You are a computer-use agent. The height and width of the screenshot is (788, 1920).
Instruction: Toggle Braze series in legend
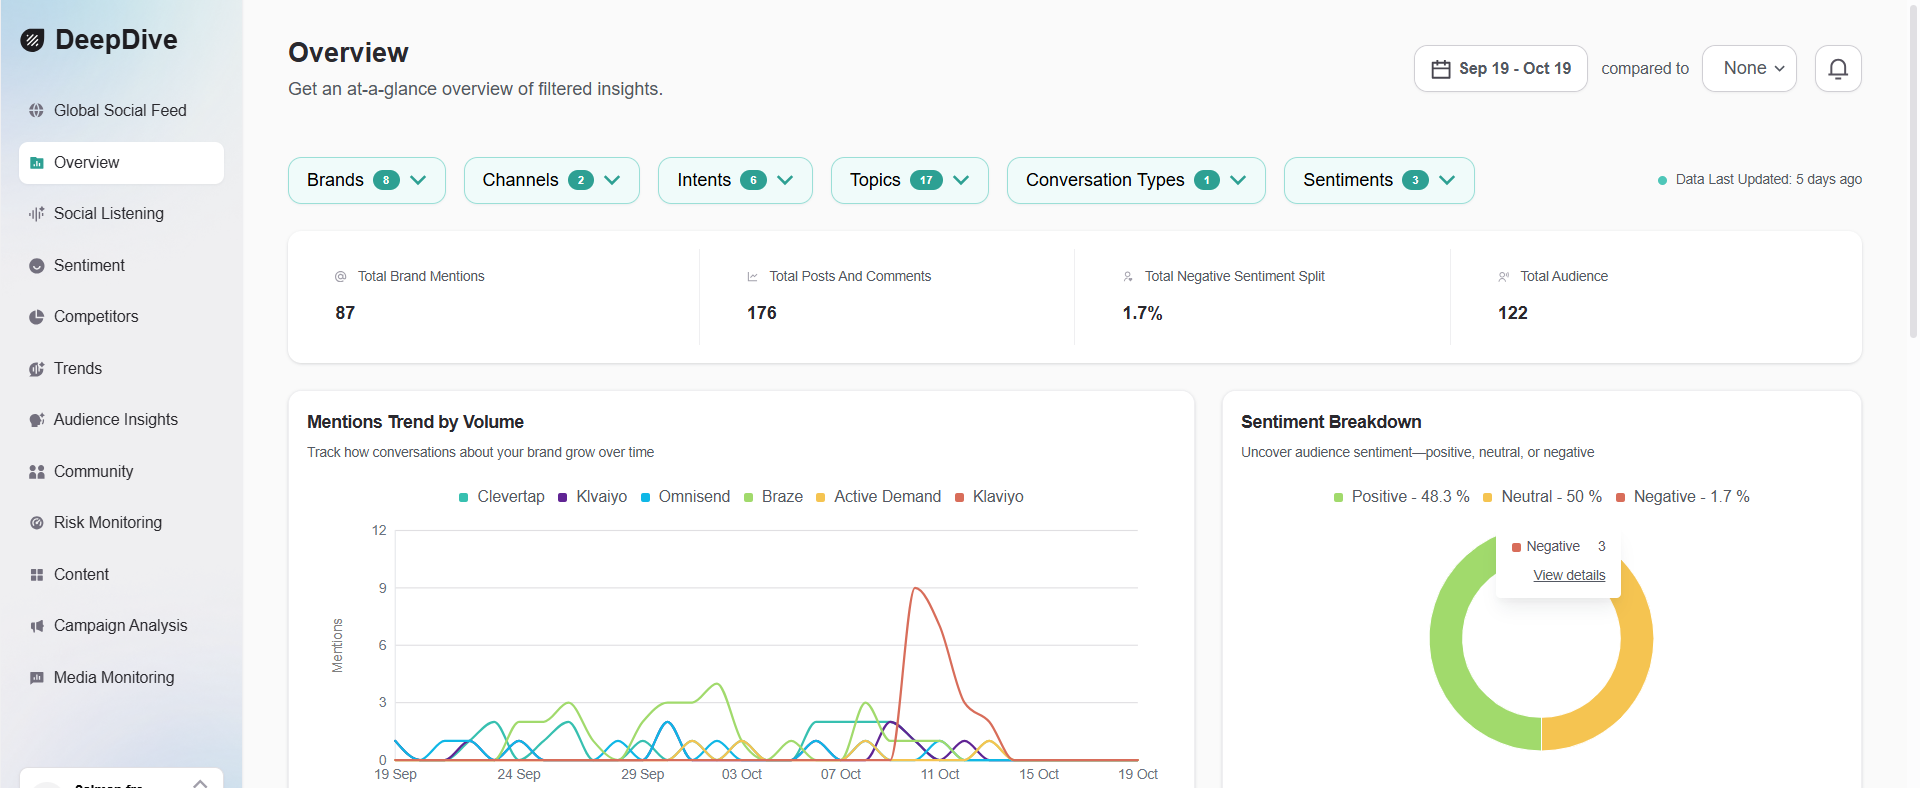click(773, 497)
